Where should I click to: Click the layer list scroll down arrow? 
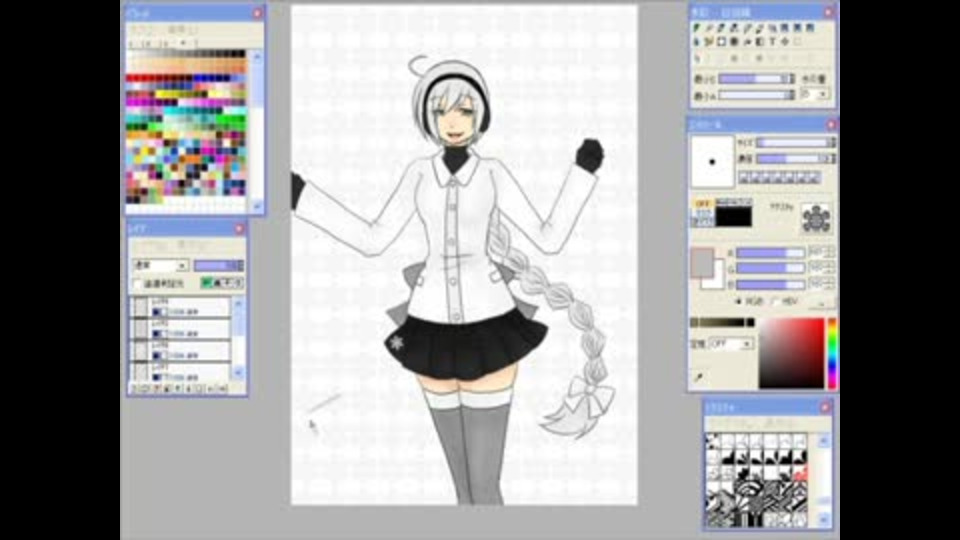(238, 372)
